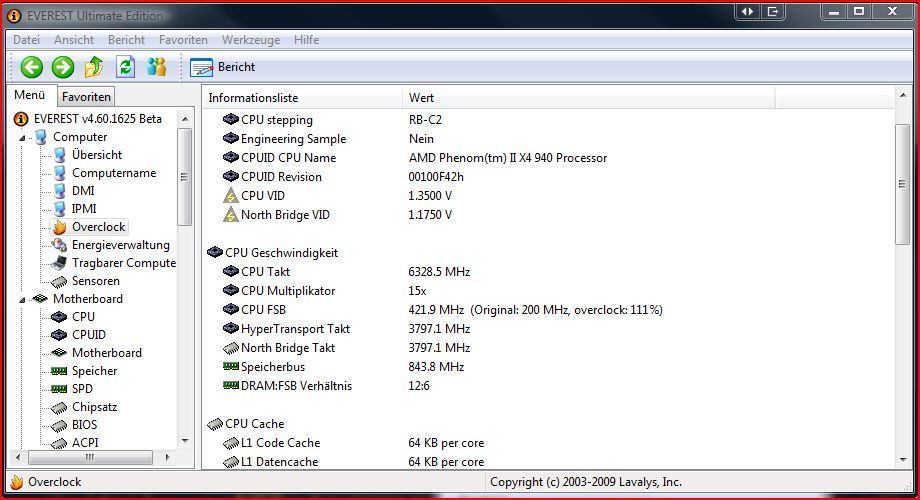Select ACPI in the tree
This screenshot has height=500, width=920.
(x=85, y=443)
